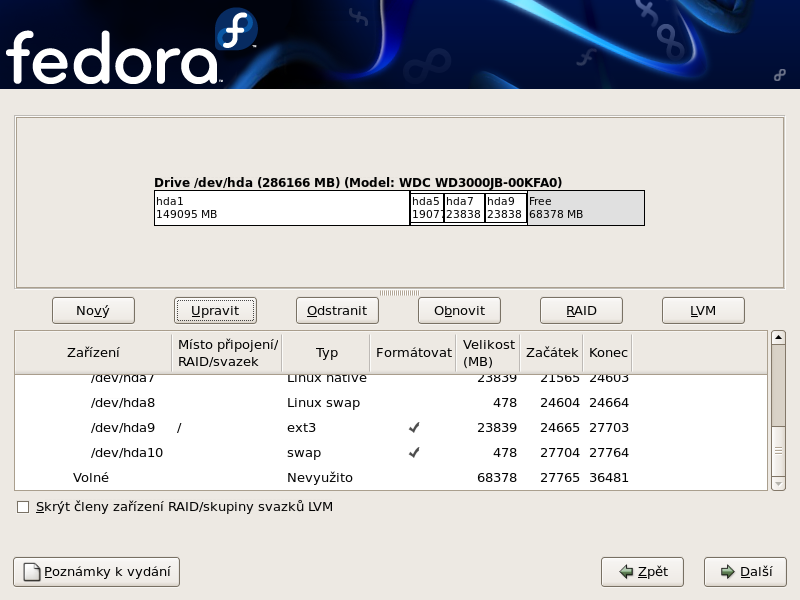Click start value "27765"
This screenshot has height=600, width=800.
click(x=560, y=478)
